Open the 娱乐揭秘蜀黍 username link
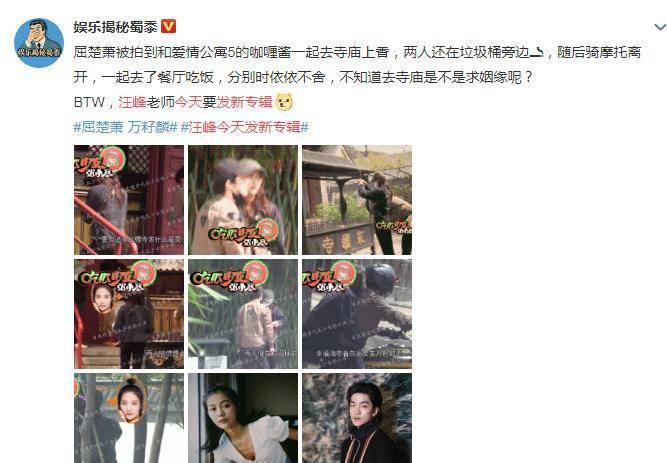Viewport: 667px width, 463px height. tap(115, 27)
